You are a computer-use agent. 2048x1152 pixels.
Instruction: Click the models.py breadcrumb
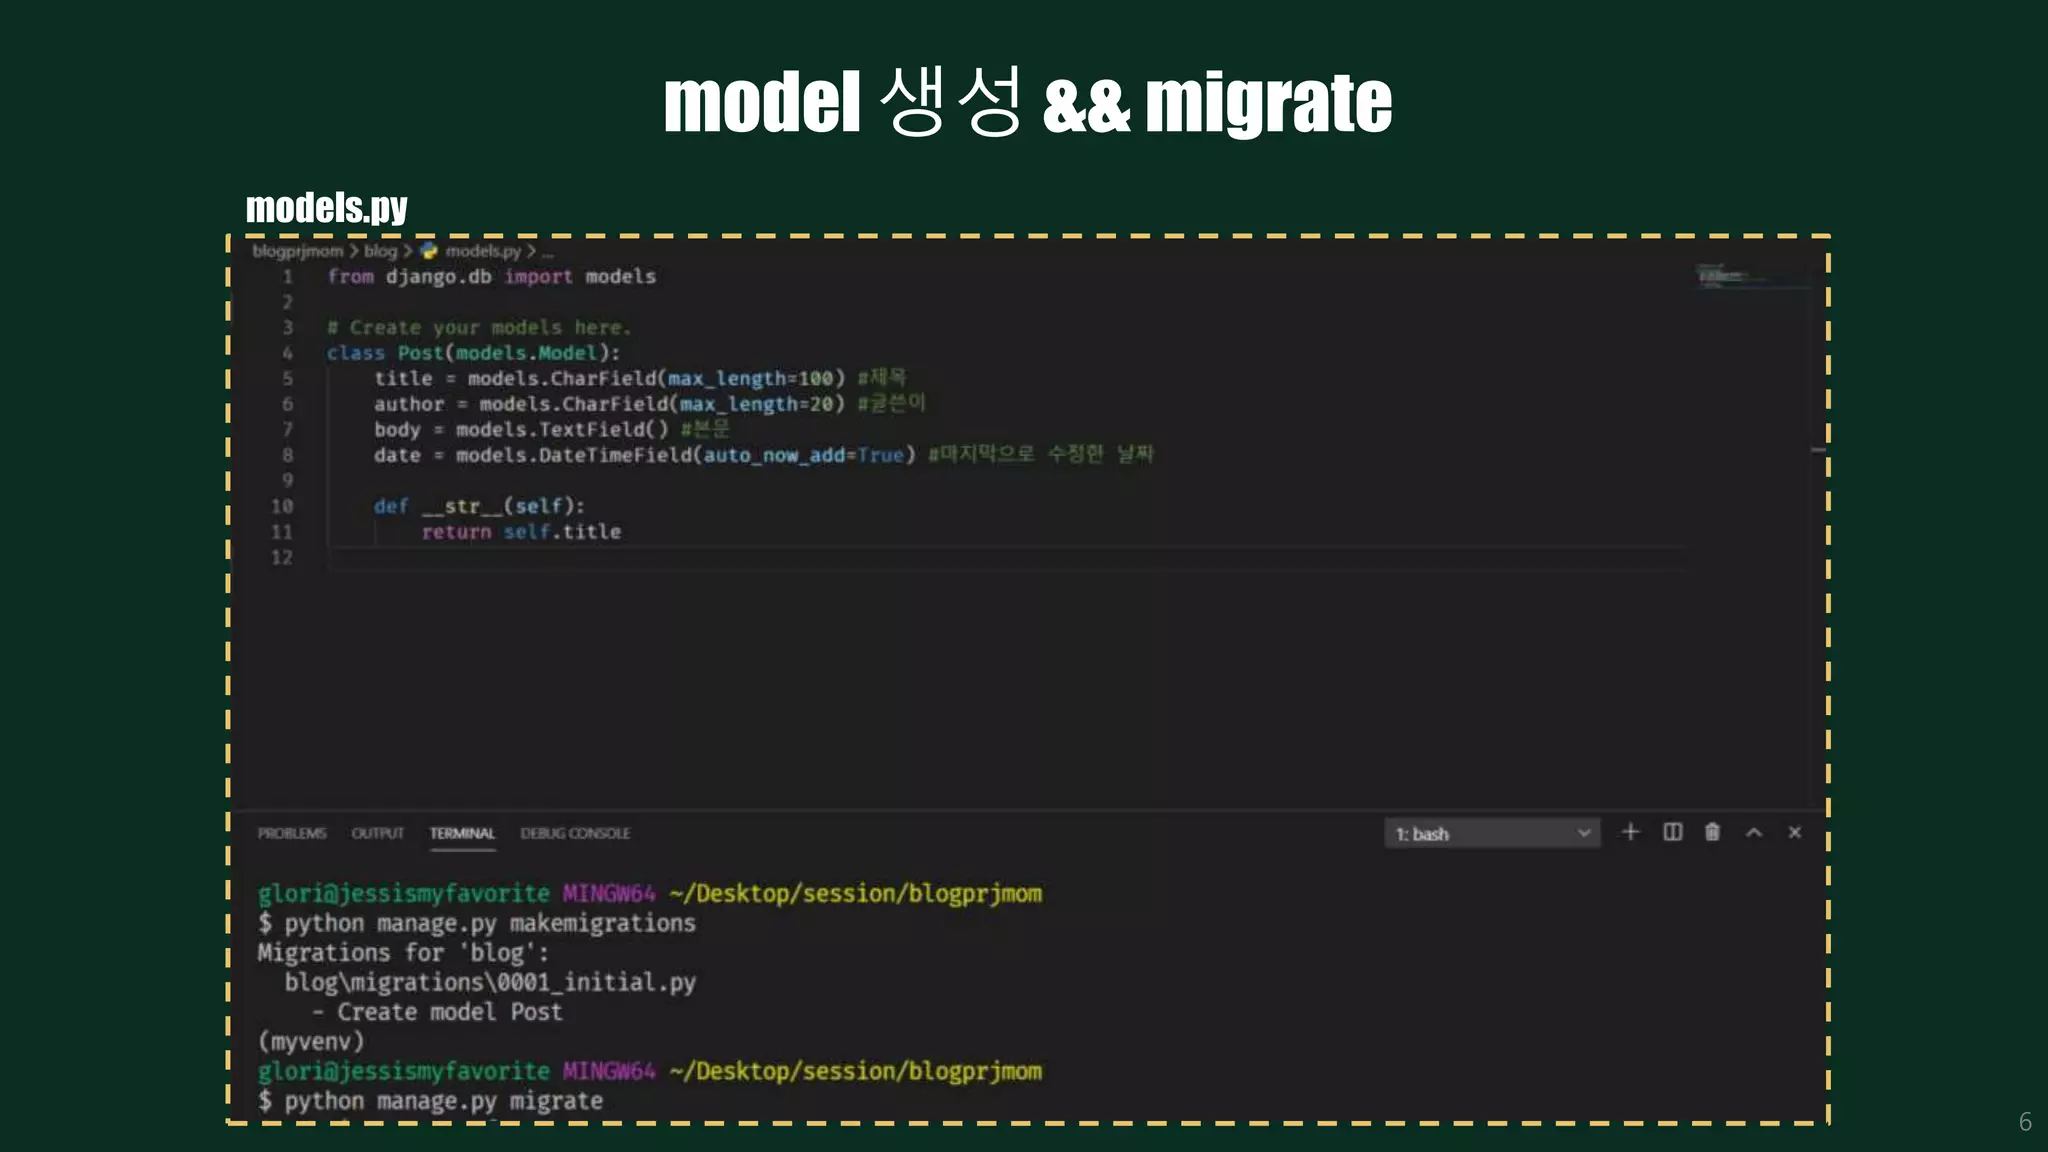pos(483,251)
